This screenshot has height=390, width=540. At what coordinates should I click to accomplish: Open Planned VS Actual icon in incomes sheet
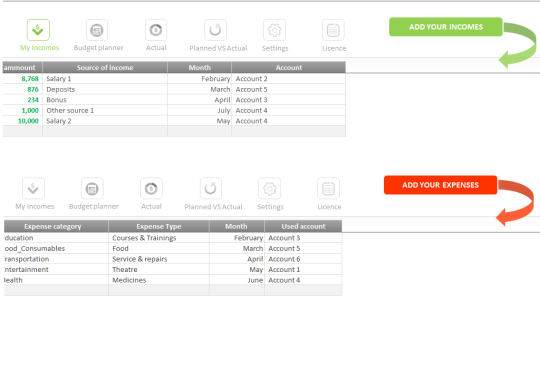(x=216, y=30)
